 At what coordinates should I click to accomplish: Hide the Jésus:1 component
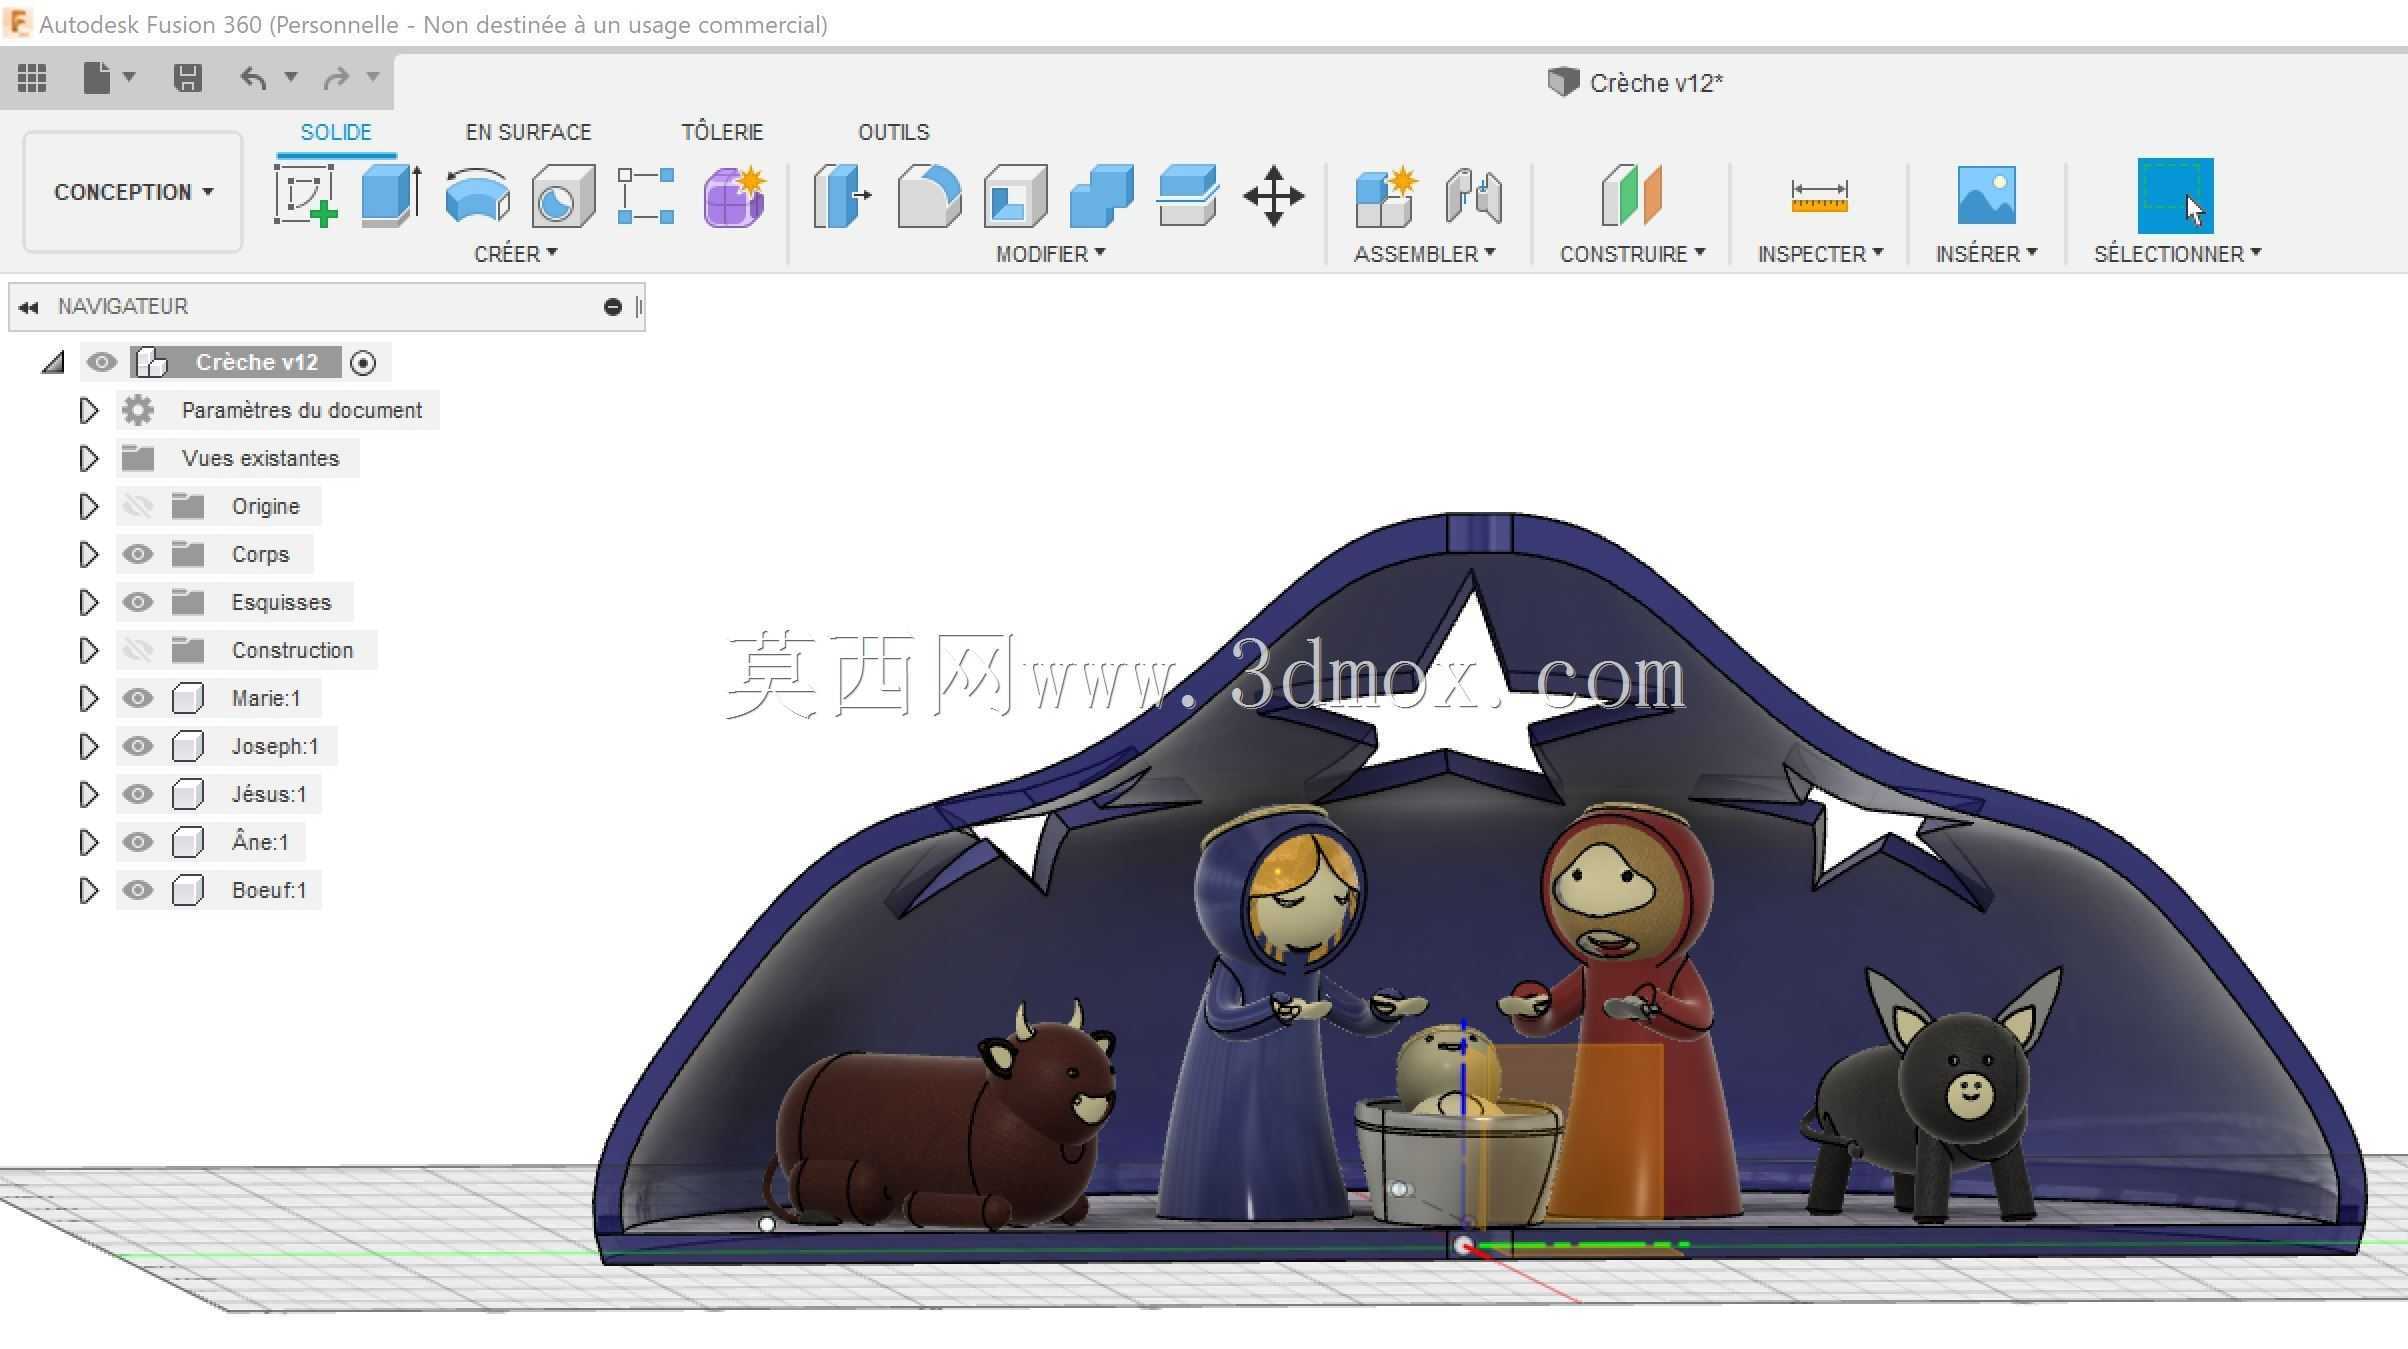point(138,794)
